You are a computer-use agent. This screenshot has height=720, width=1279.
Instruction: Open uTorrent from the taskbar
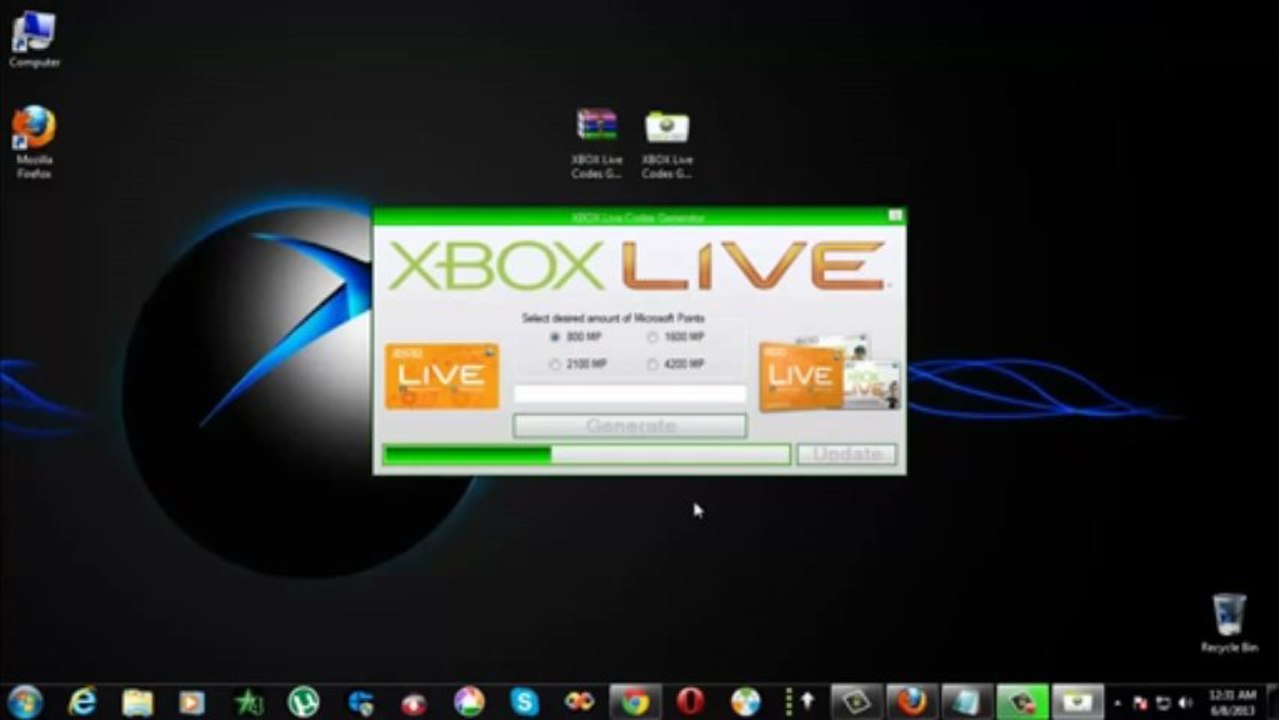click(302, 702)
